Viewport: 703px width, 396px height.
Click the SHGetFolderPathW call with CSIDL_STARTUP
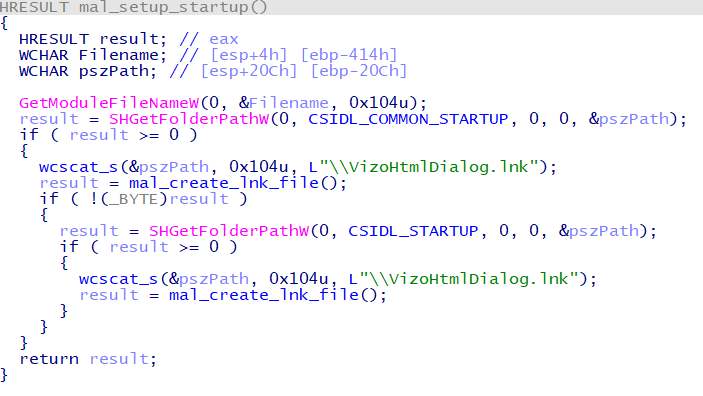229,231
